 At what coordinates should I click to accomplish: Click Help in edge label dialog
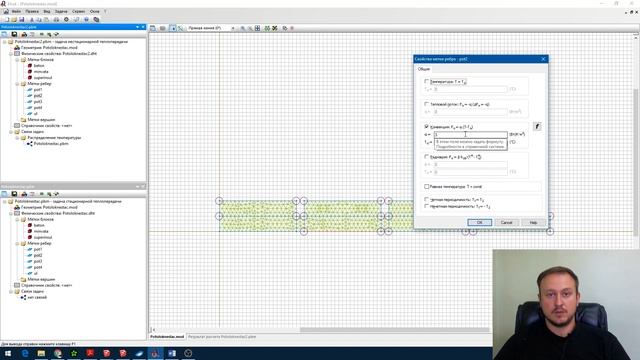click(533, 222)
